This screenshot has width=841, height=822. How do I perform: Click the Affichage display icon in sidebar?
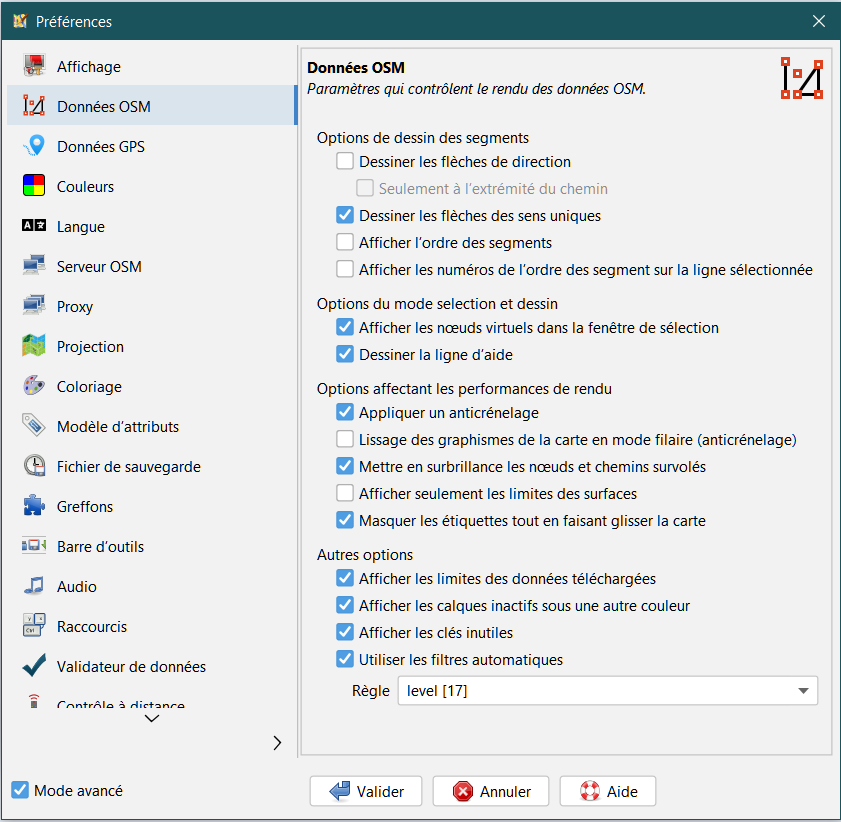34,67
